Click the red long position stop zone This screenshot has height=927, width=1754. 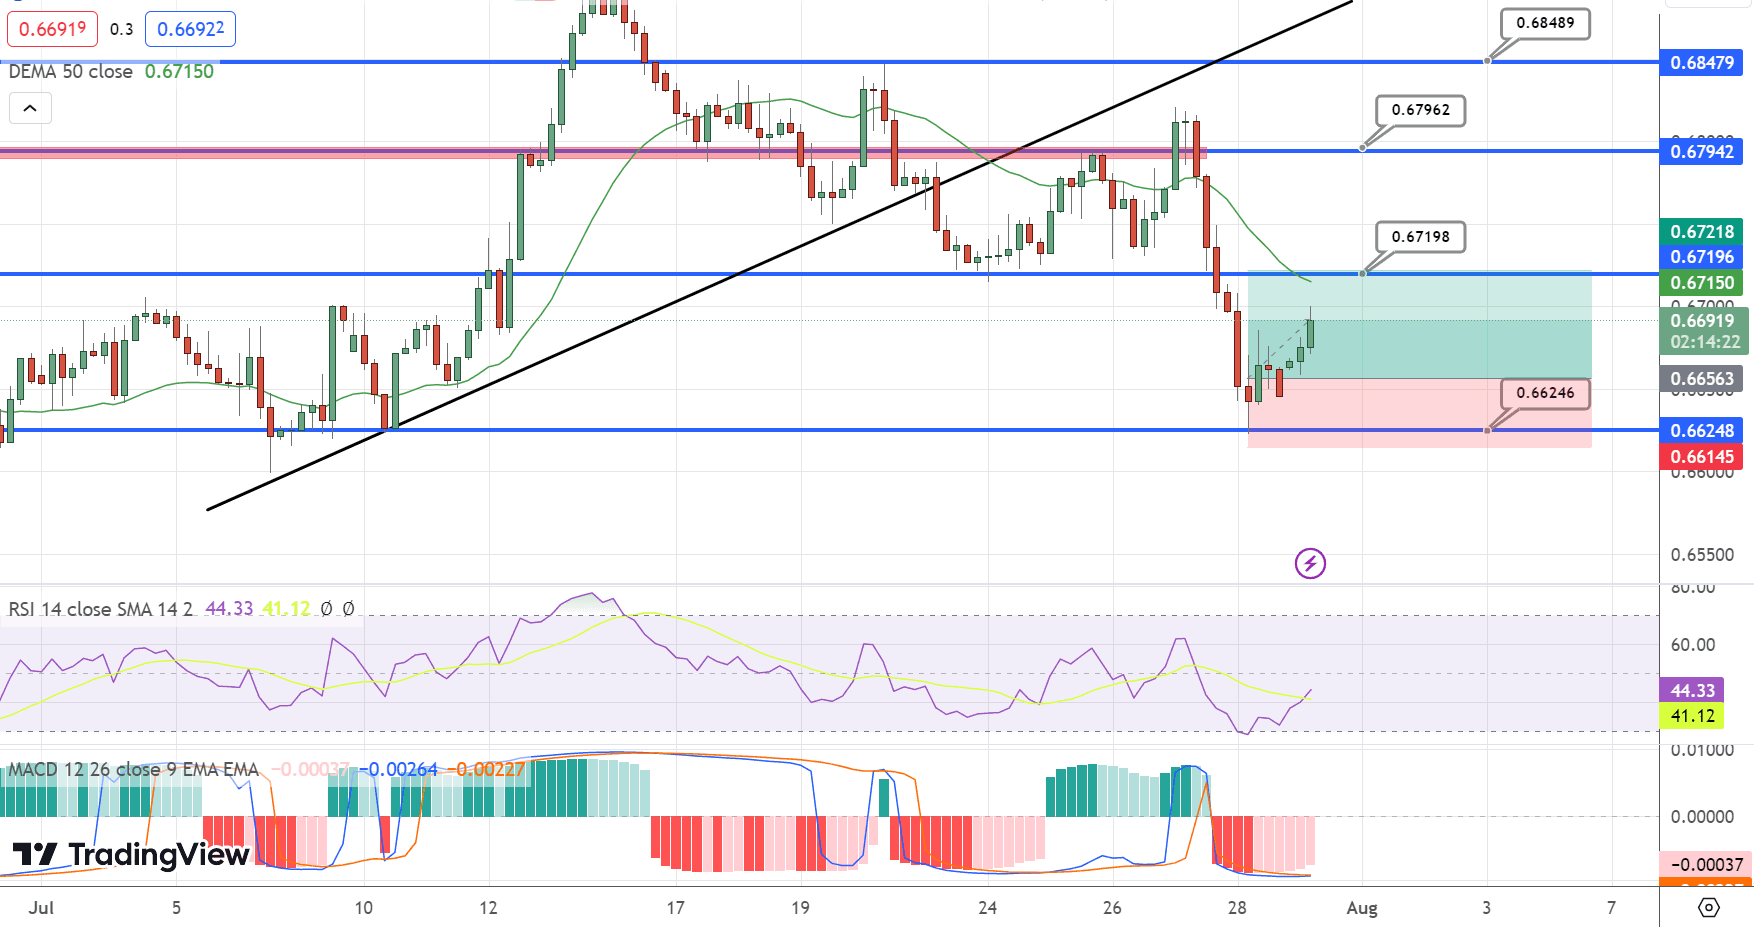(x=1420, y=413)
